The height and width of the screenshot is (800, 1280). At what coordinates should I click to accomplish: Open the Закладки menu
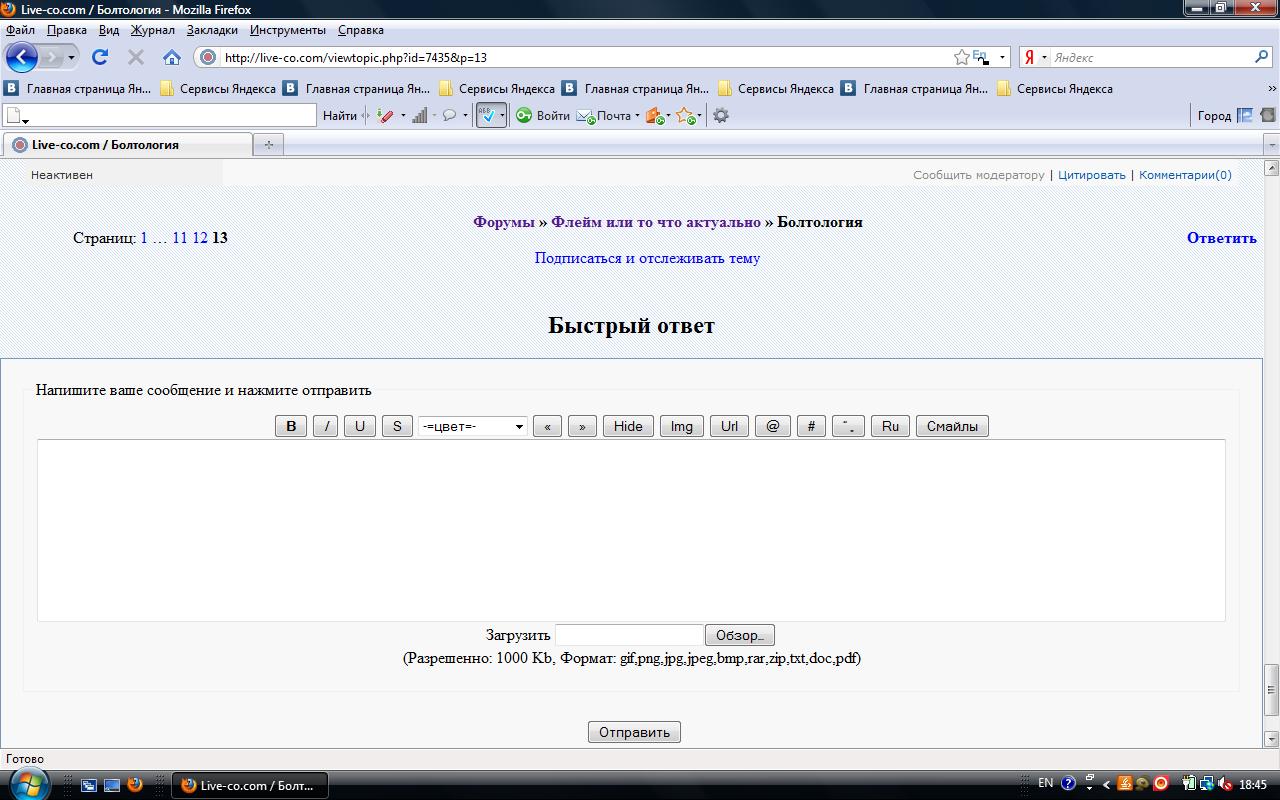point(212,30)
